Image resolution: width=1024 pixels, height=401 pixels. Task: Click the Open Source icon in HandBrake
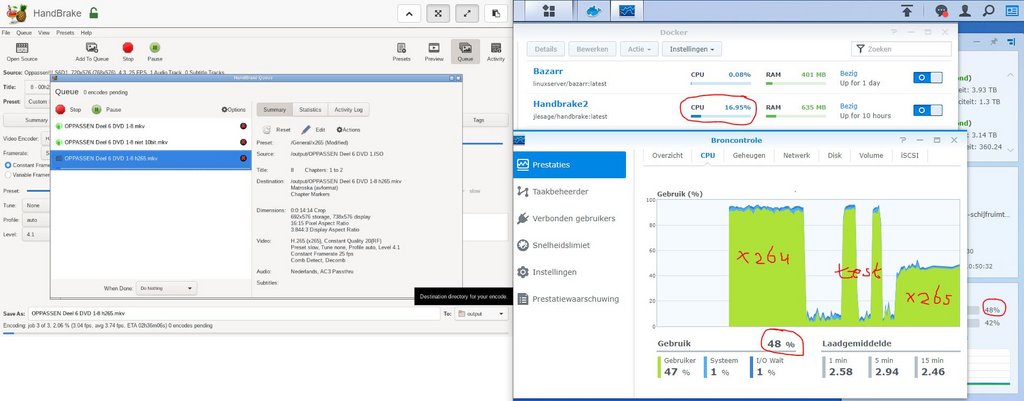[22, 48]
